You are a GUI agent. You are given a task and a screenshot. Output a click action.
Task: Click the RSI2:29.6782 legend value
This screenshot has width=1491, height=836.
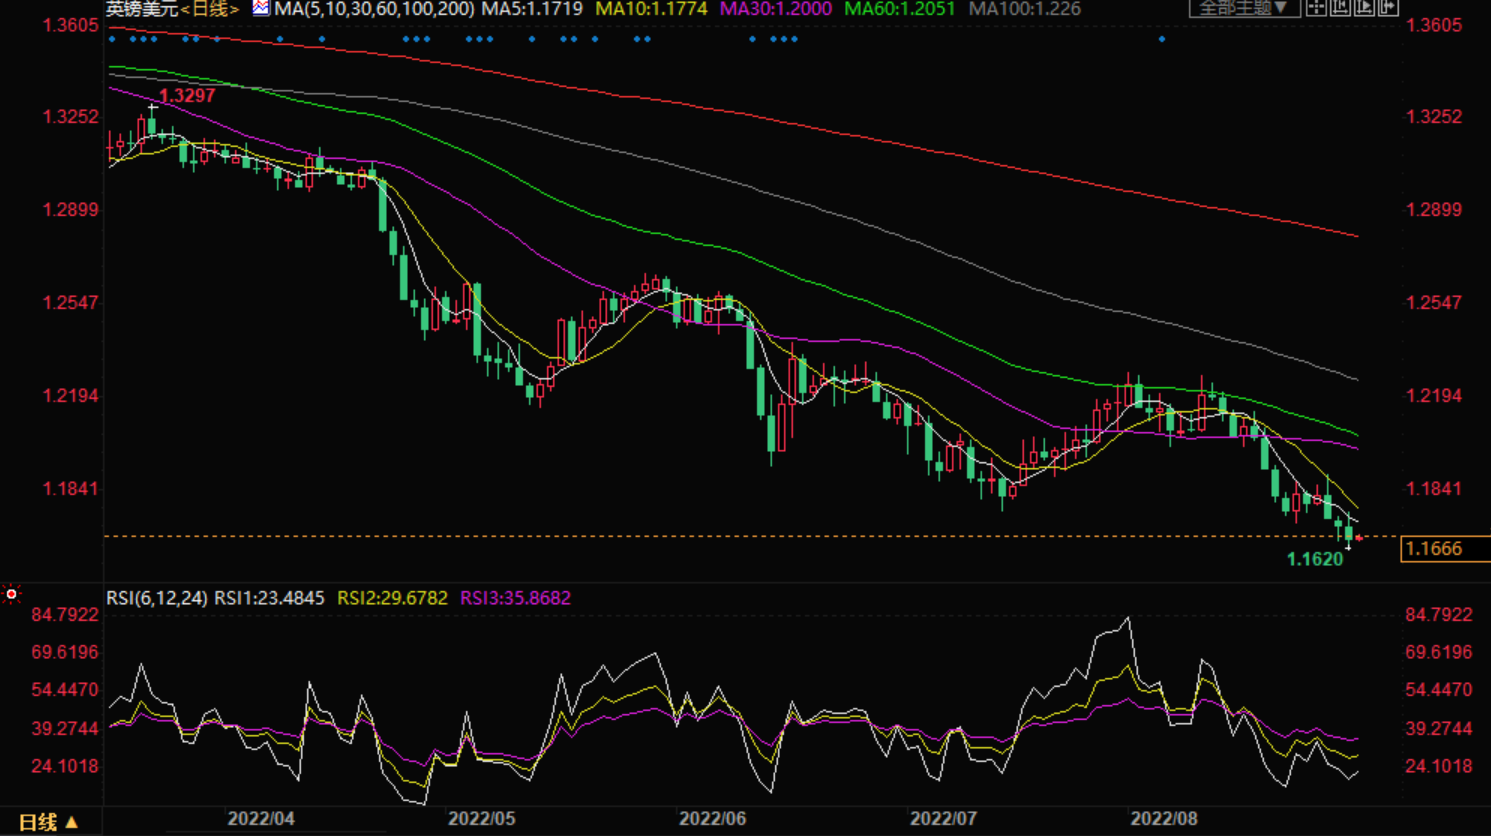[392, 598]
